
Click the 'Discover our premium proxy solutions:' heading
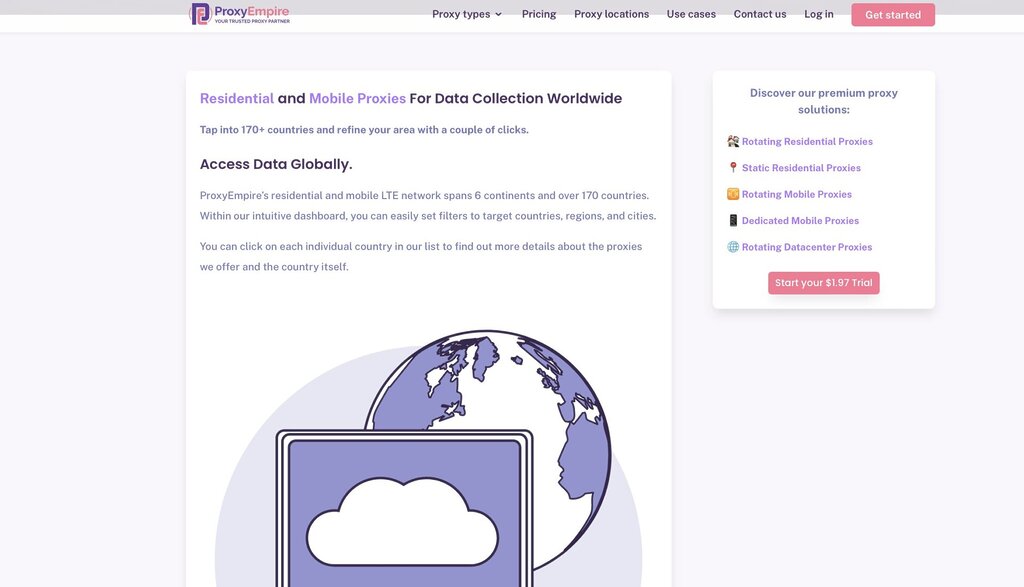coord(824,101)
